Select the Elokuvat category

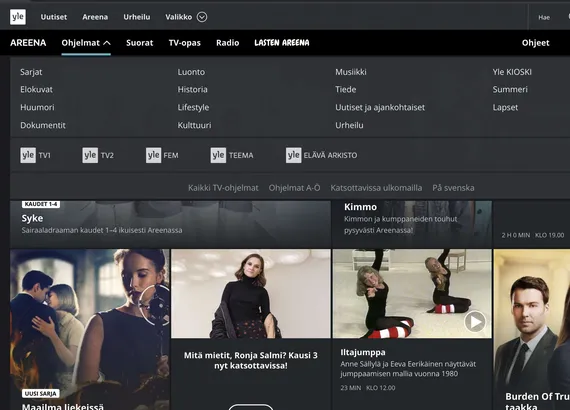(36, 89)
